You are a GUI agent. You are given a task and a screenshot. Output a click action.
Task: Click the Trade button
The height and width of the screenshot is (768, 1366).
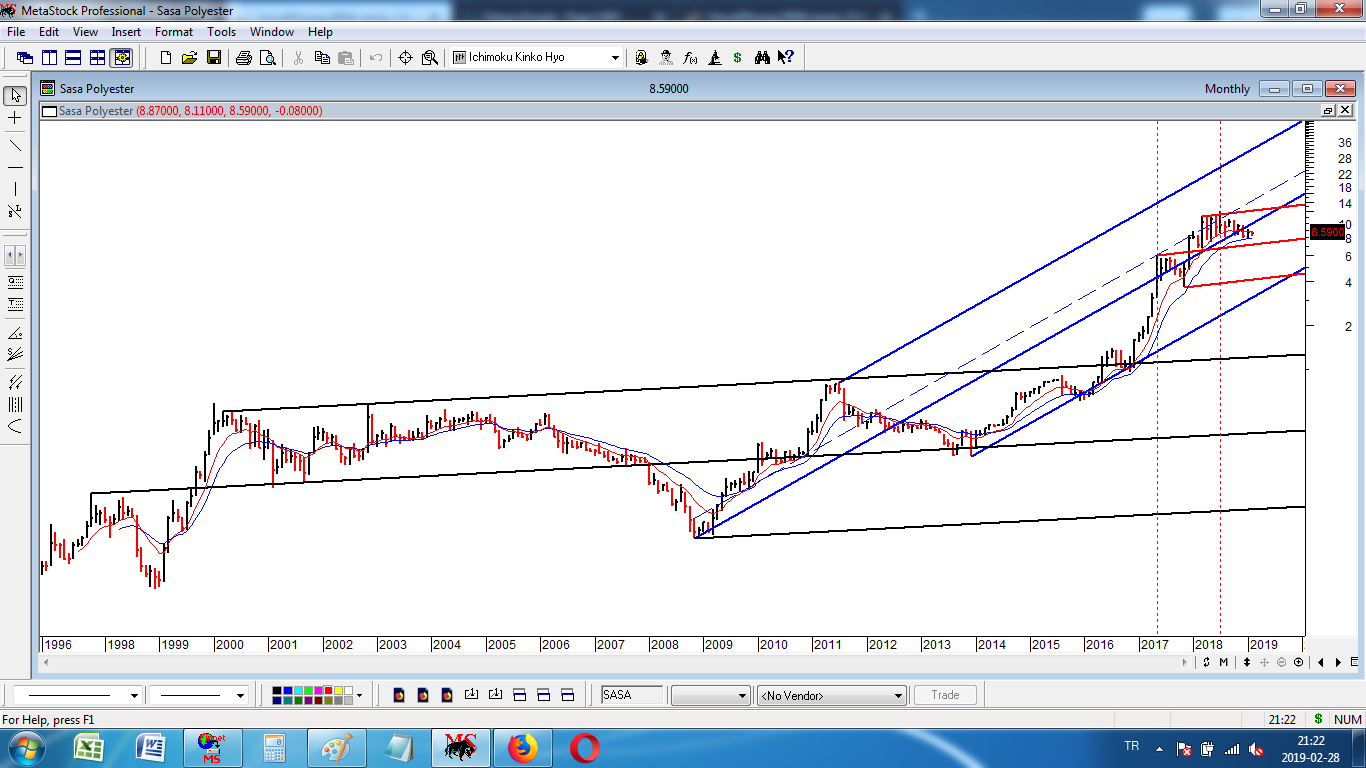click(945, 695)
